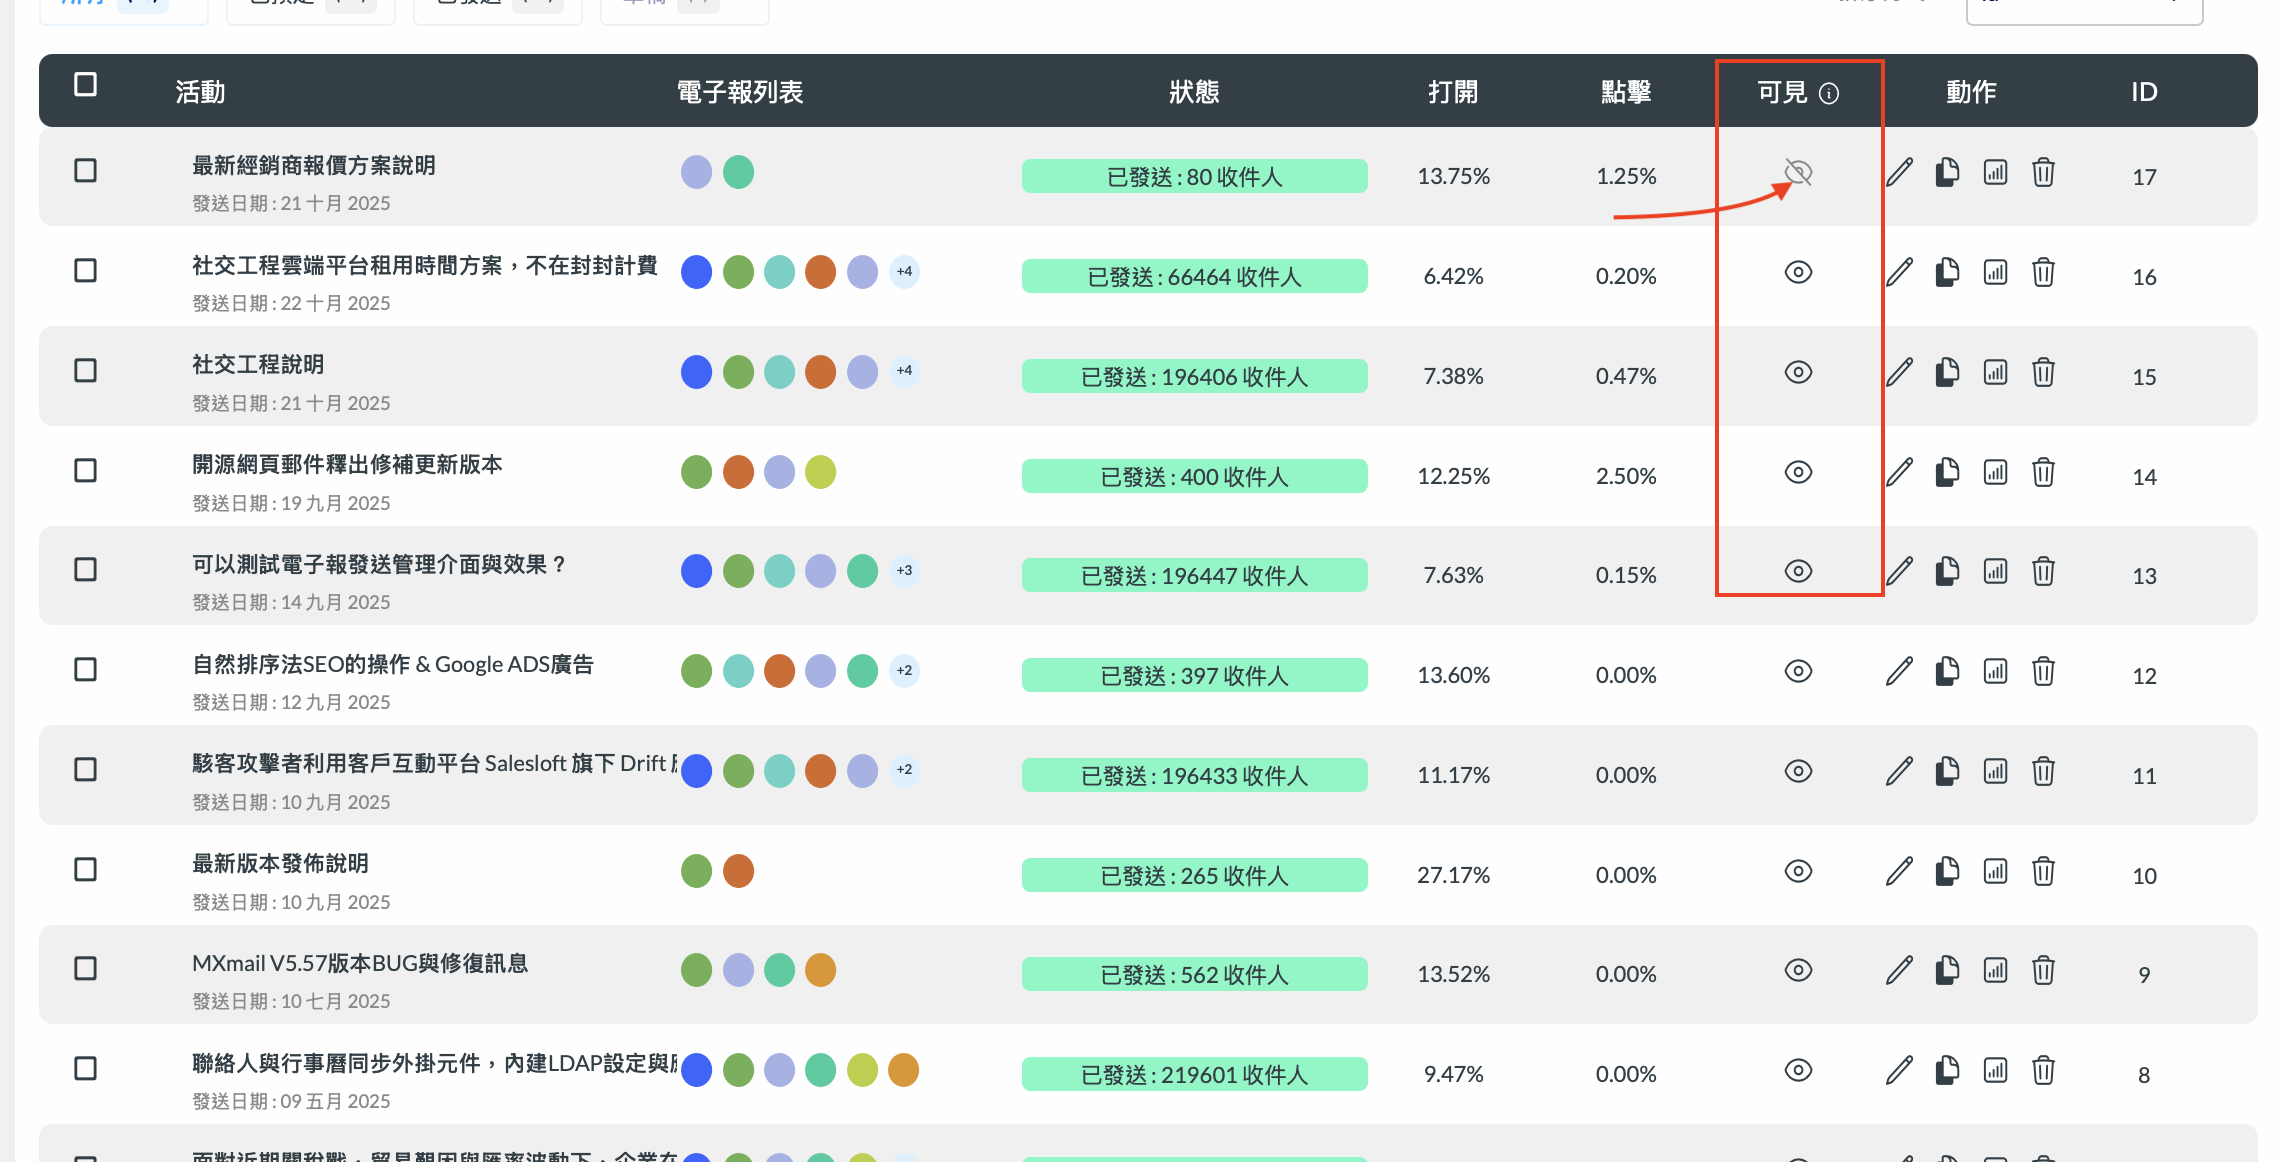Viewport: 2282px width, 1162px height.
Task: Open the stats chart icon for campaign ID 12
Action: coord(1995,672)
